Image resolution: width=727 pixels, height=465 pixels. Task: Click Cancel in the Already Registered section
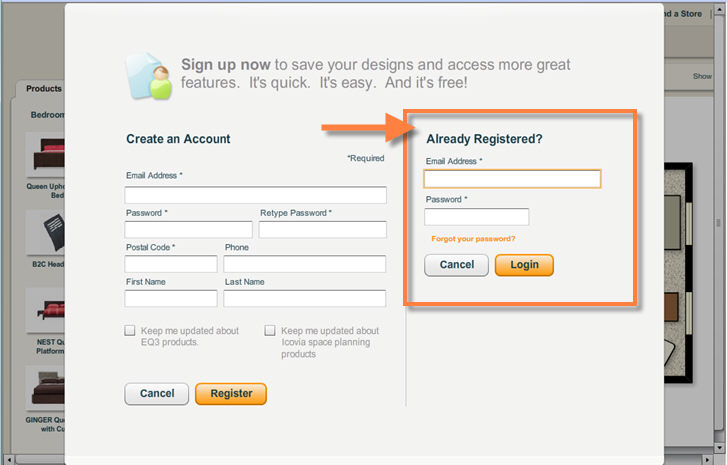pyautogui.click(x=456, y=265)
